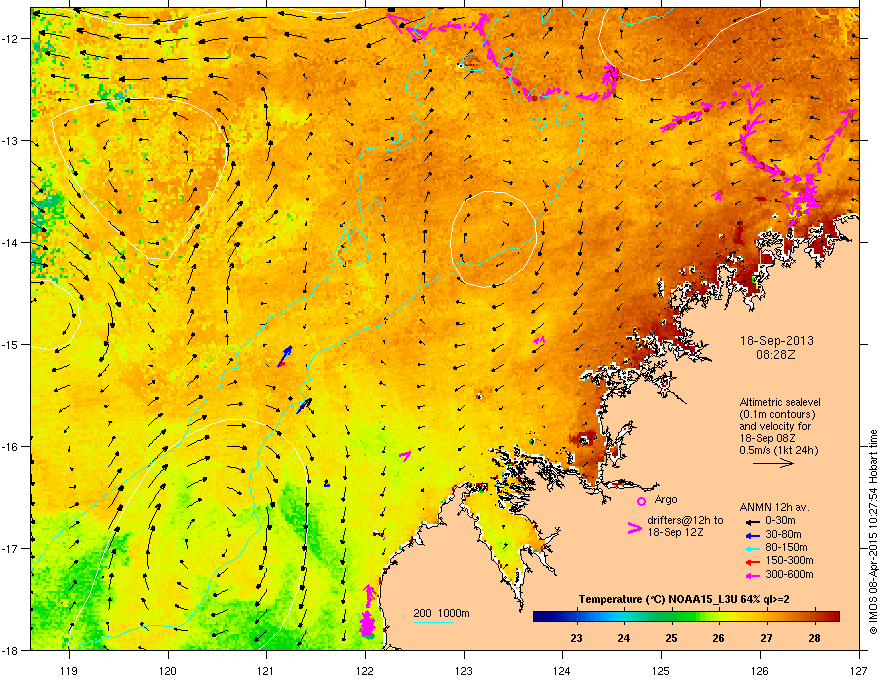Select the blue 30-80m legend arrow

tap(751, 535)
